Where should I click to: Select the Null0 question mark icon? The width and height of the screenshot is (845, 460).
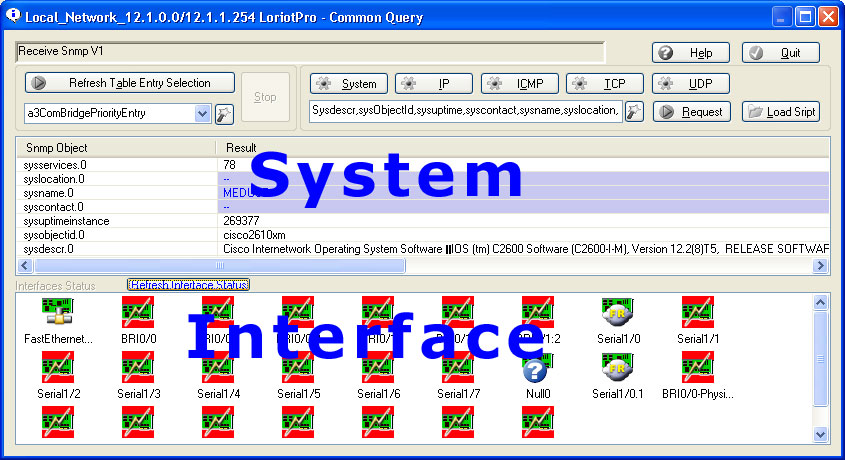click(537, 369)
